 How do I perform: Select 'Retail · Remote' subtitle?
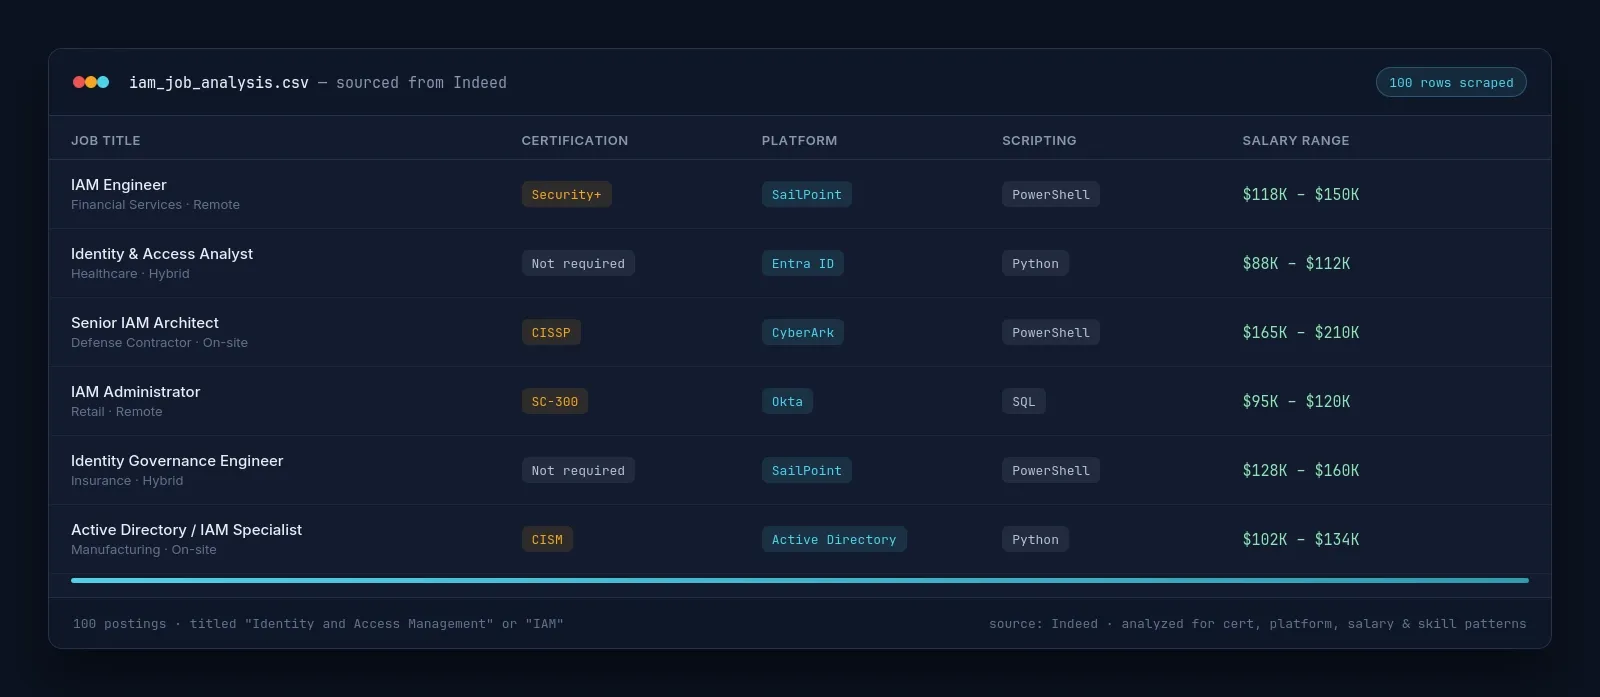click(116, 412)
